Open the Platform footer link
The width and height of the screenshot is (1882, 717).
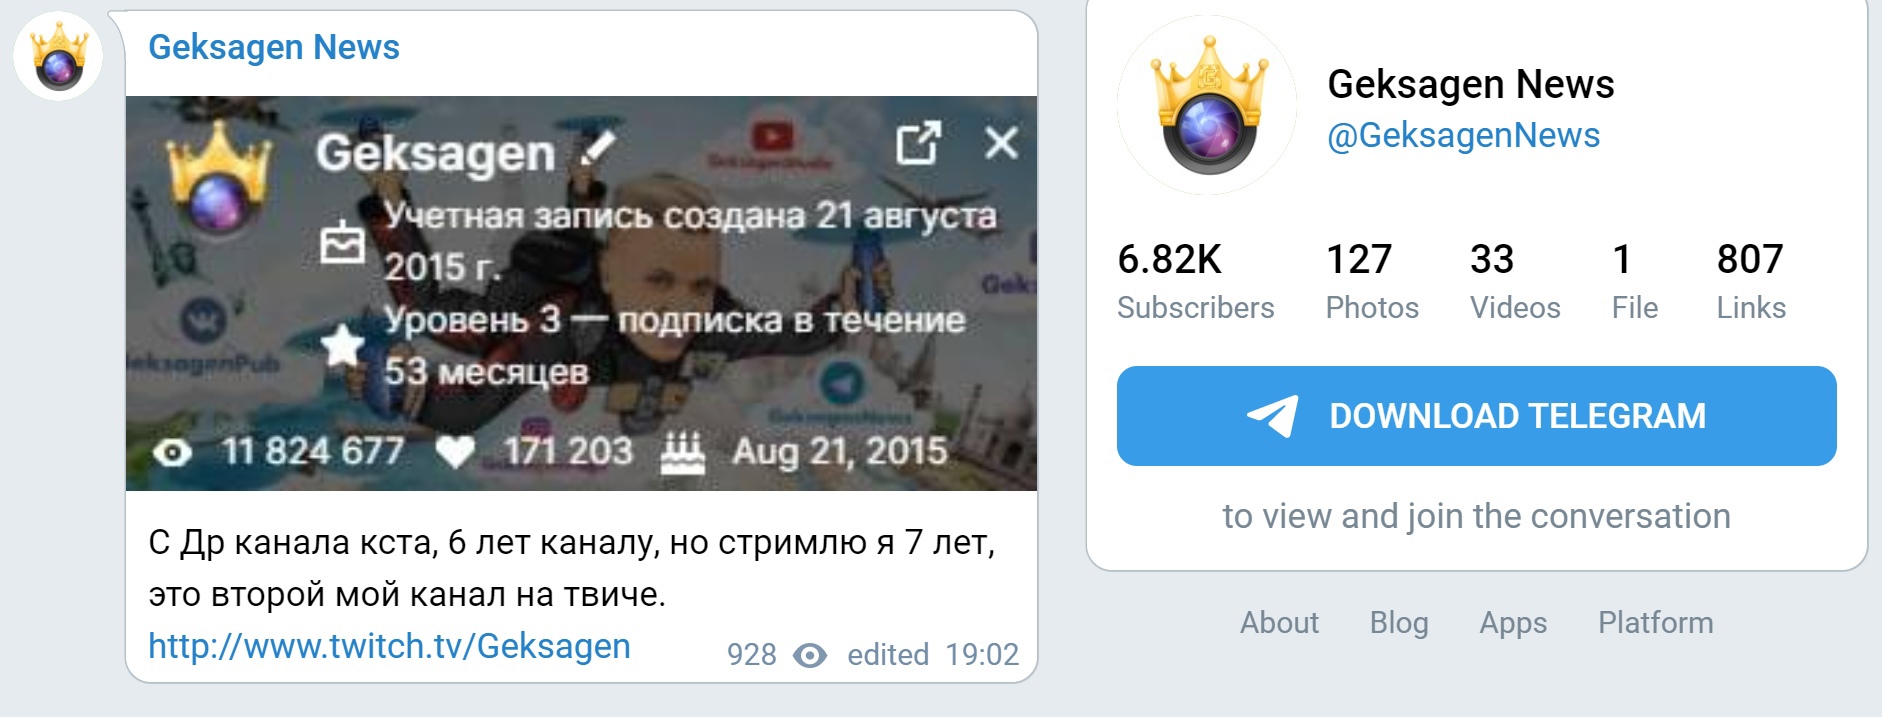(1655, 622)
